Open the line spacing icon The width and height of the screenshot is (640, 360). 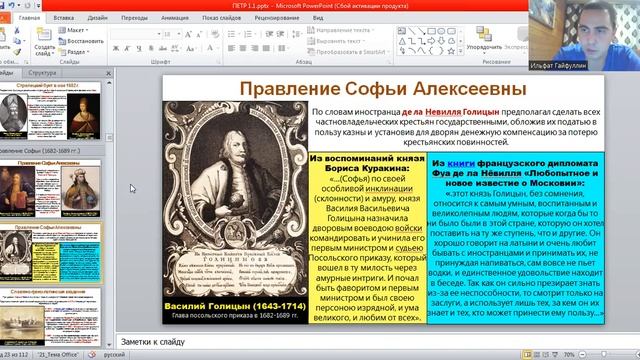coord(297,34)
